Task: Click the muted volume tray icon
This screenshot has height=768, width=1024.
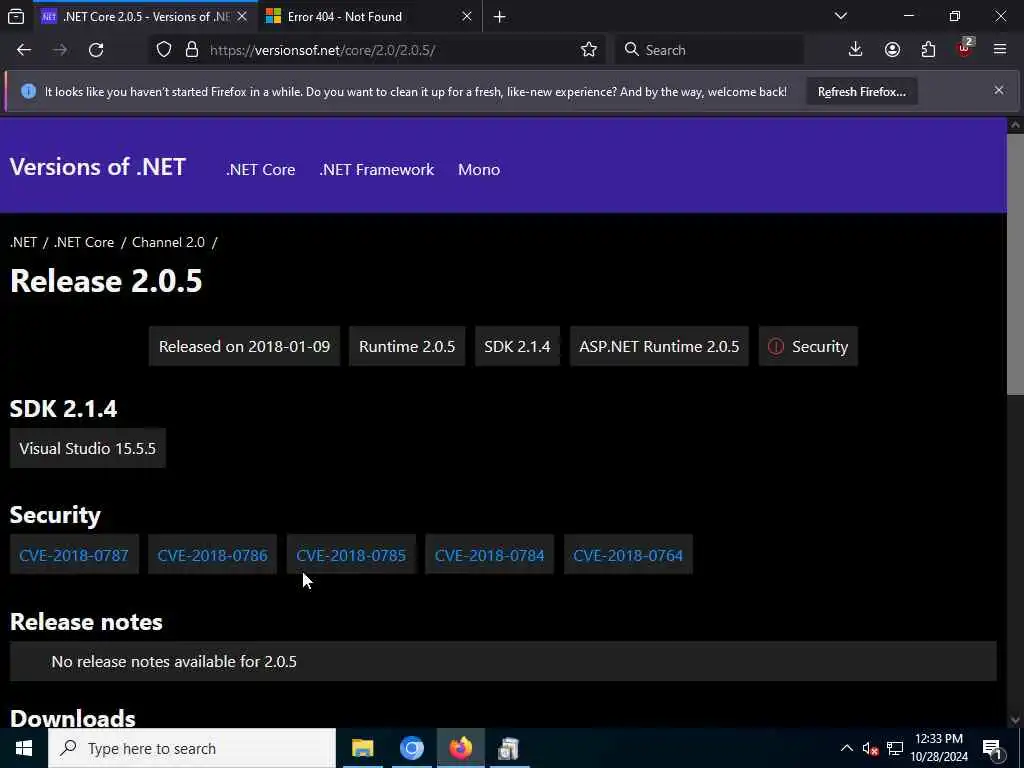Action: tap(870, 748)
